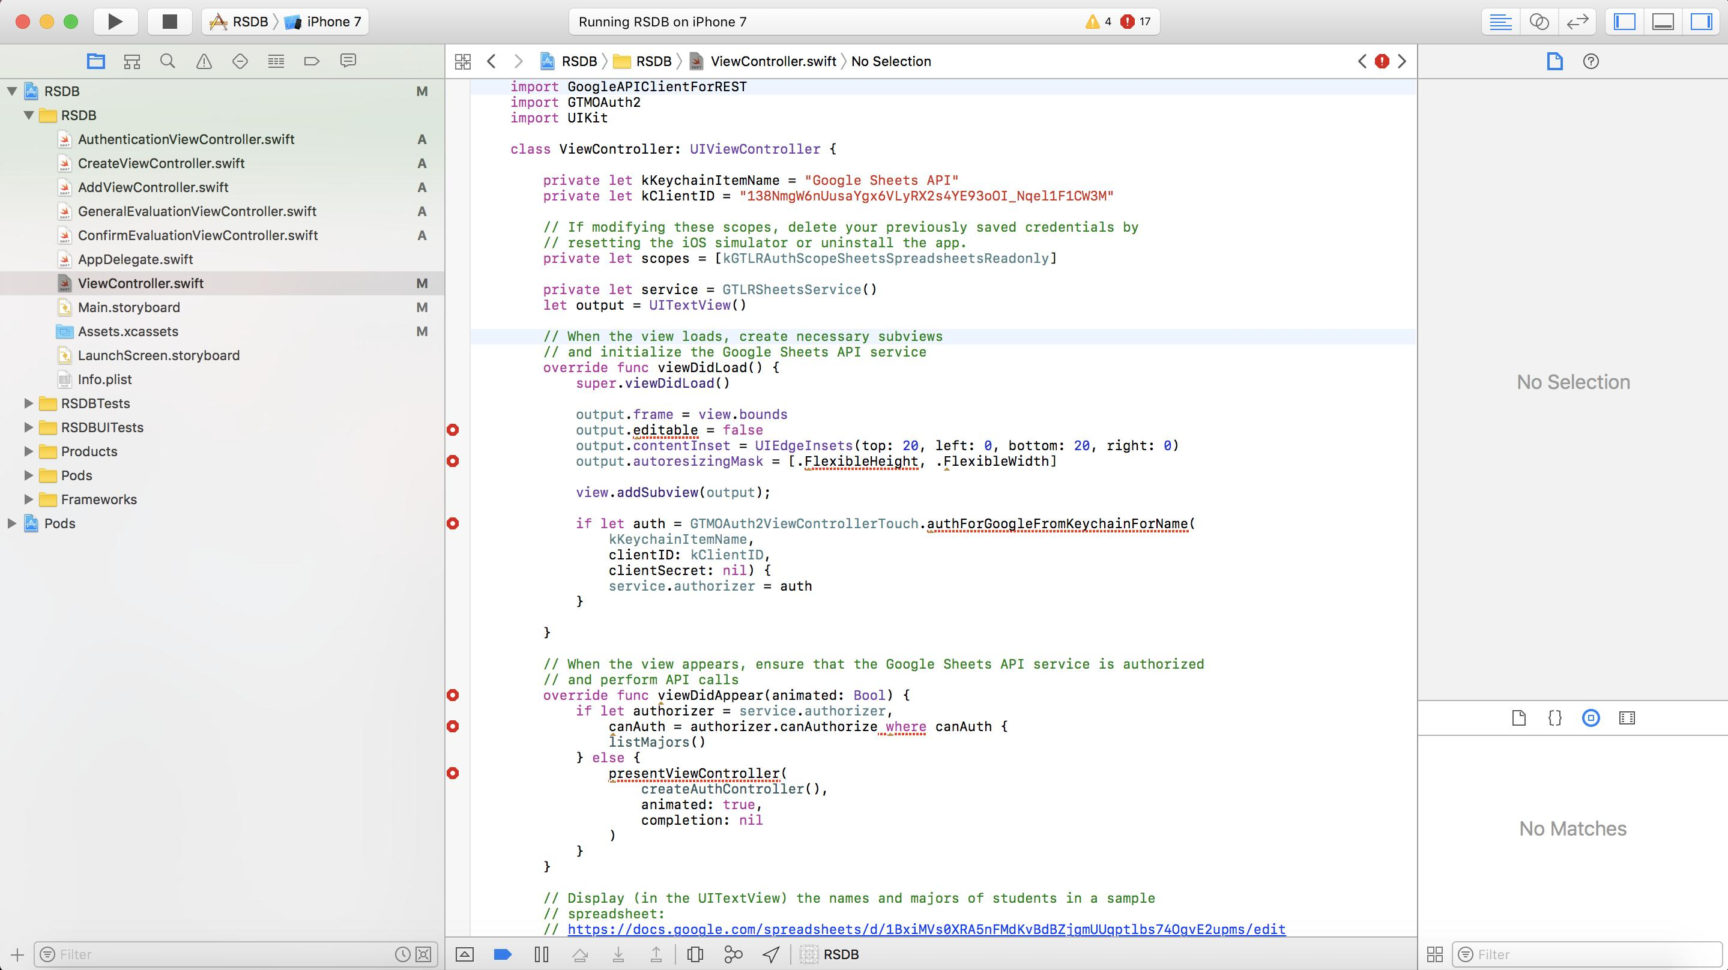Click the Run (play) button
The width and height of the screenshot is (1728, 970).
point(115,21)
